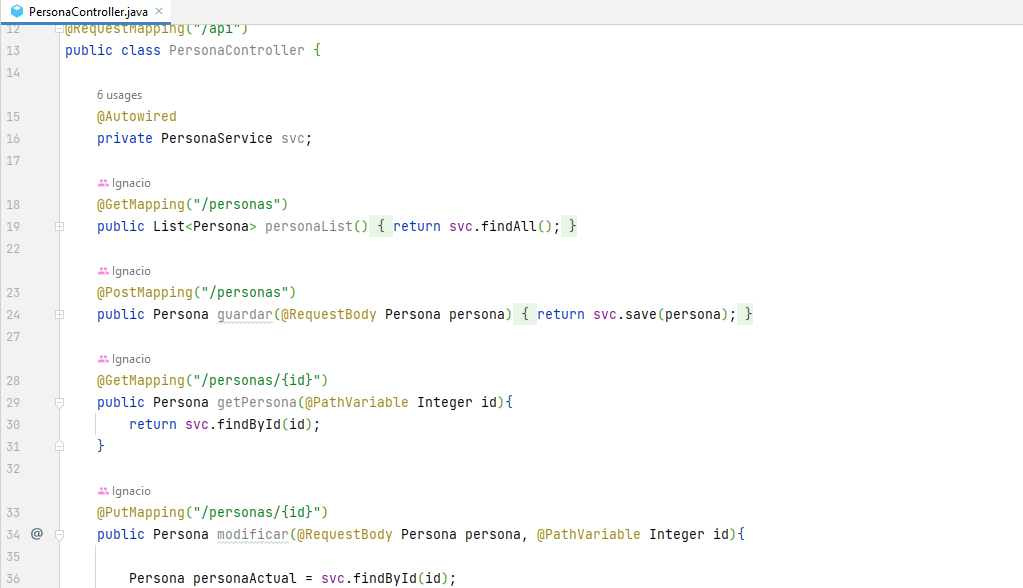Expand folded guardar method on line 24

point(59,315)
